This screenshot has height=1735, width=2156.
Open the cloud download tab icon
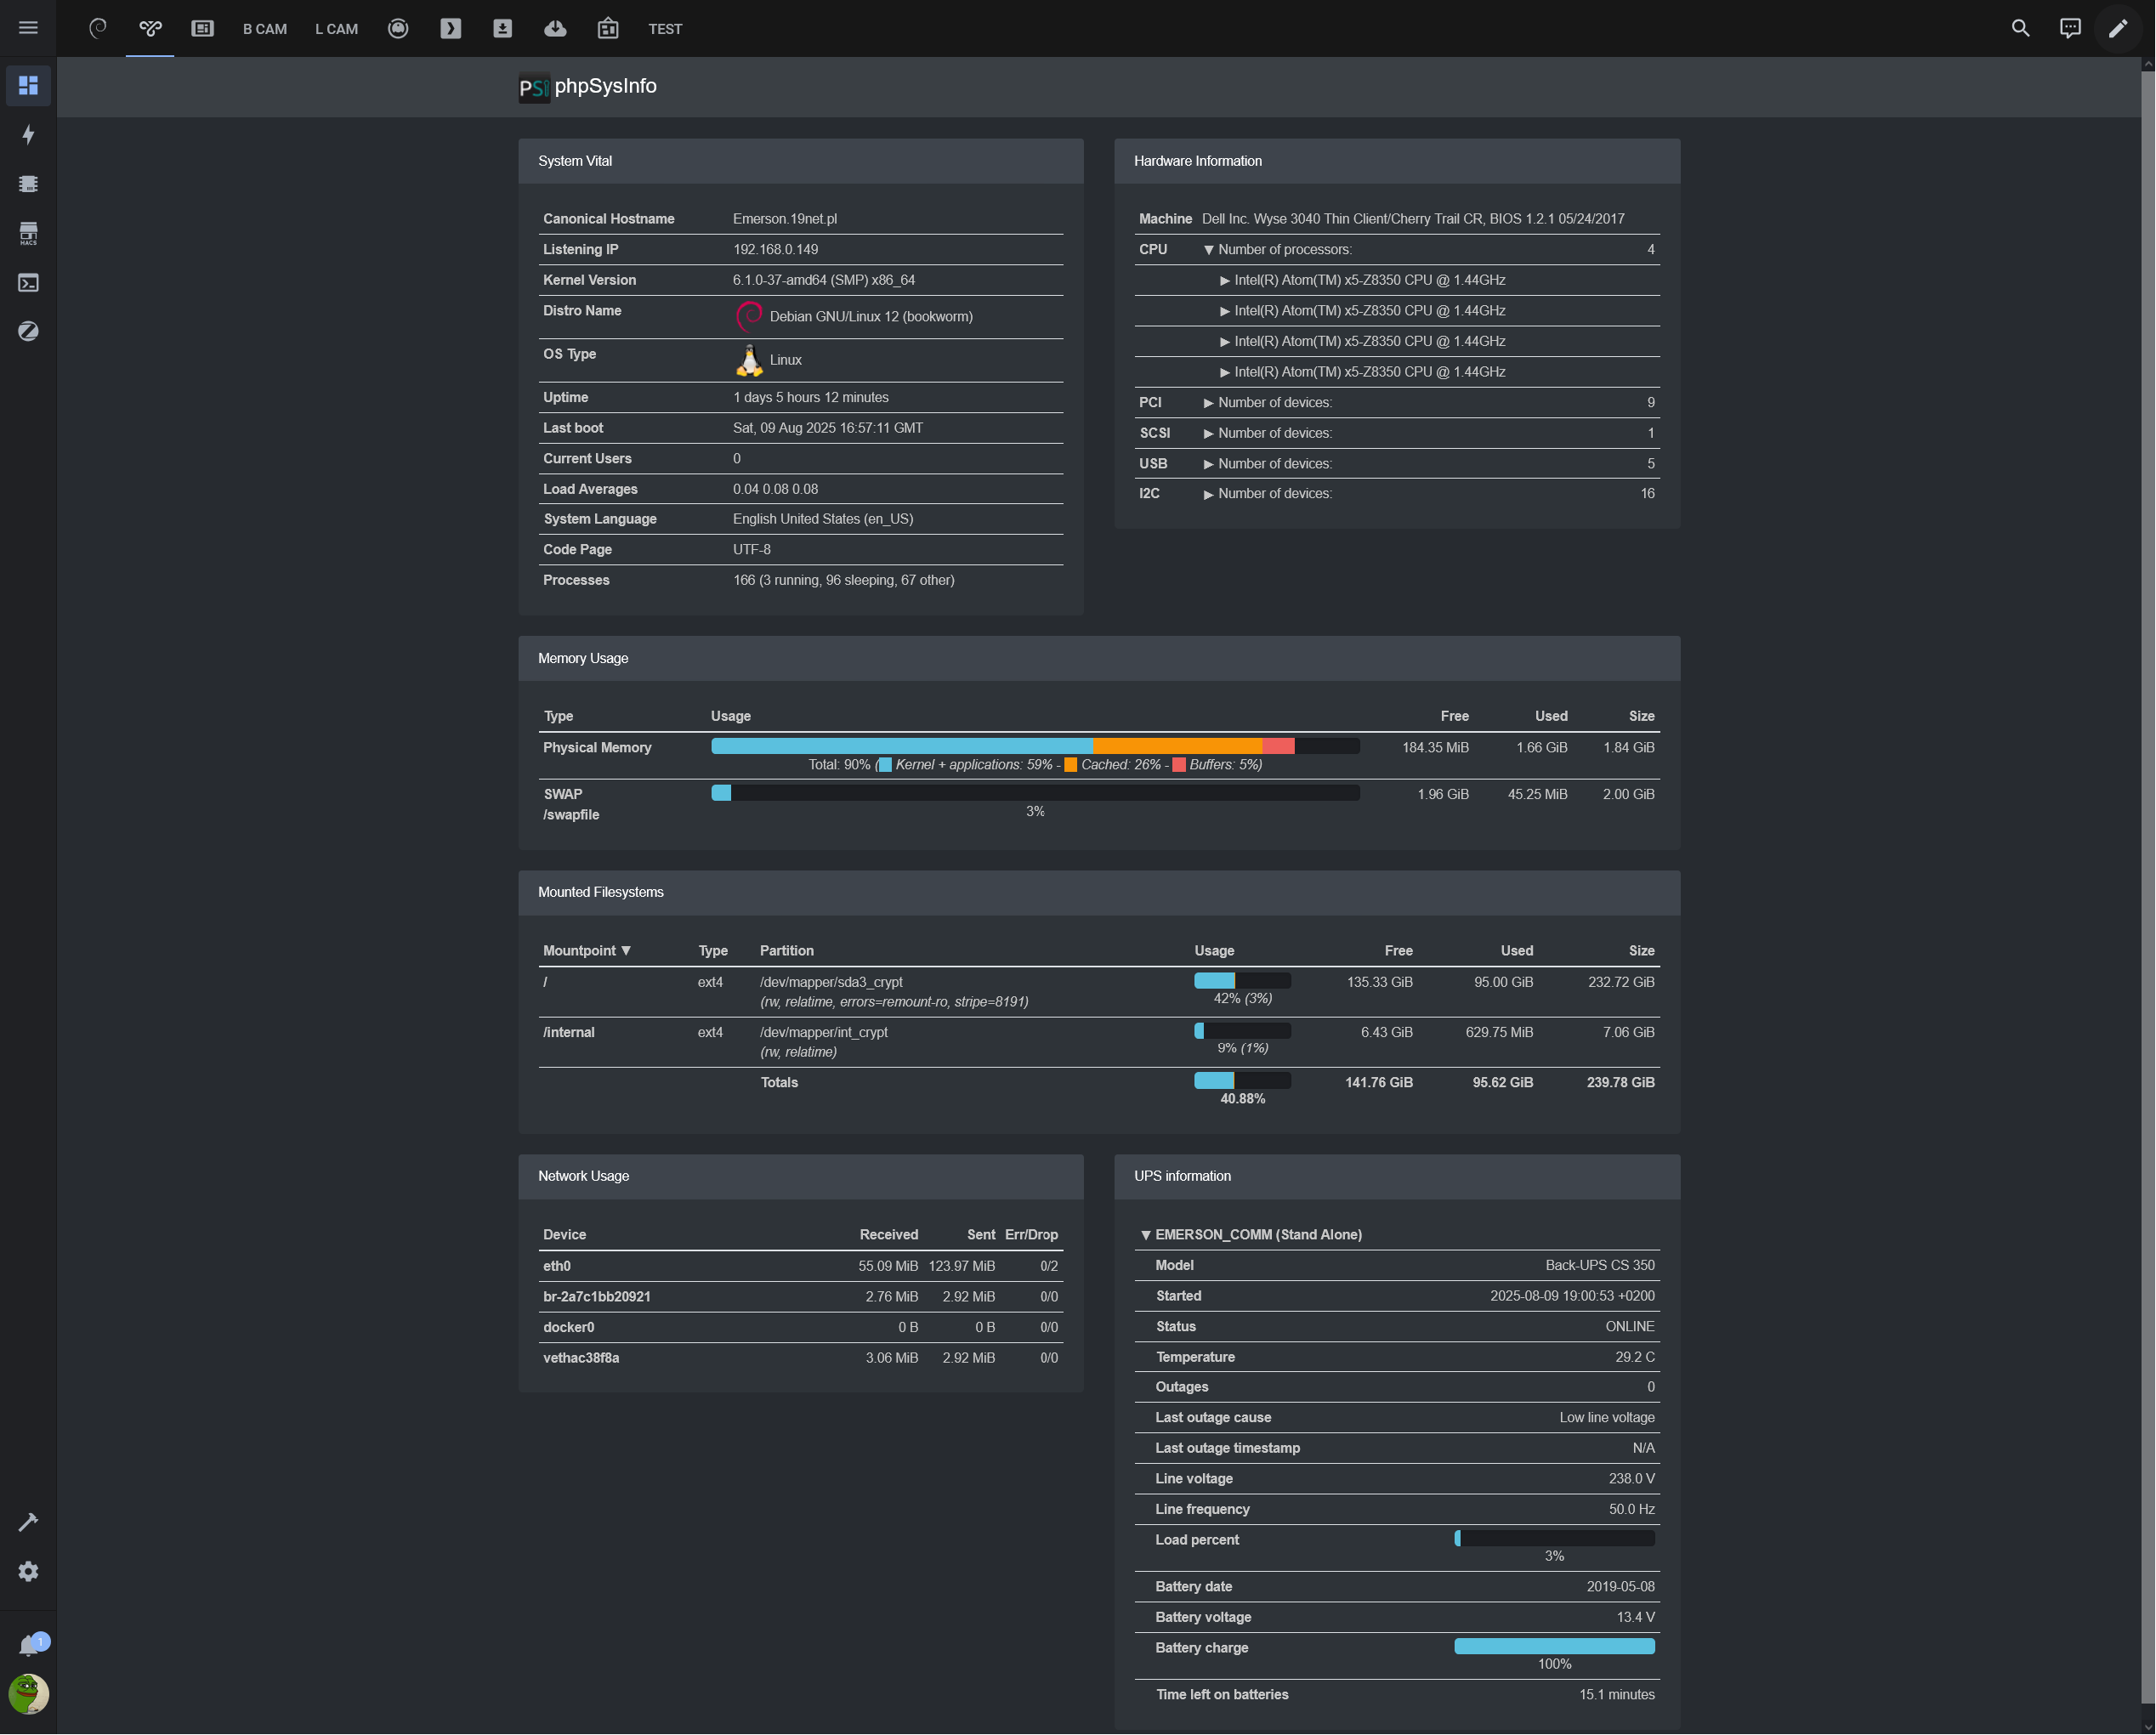(555, 28)
